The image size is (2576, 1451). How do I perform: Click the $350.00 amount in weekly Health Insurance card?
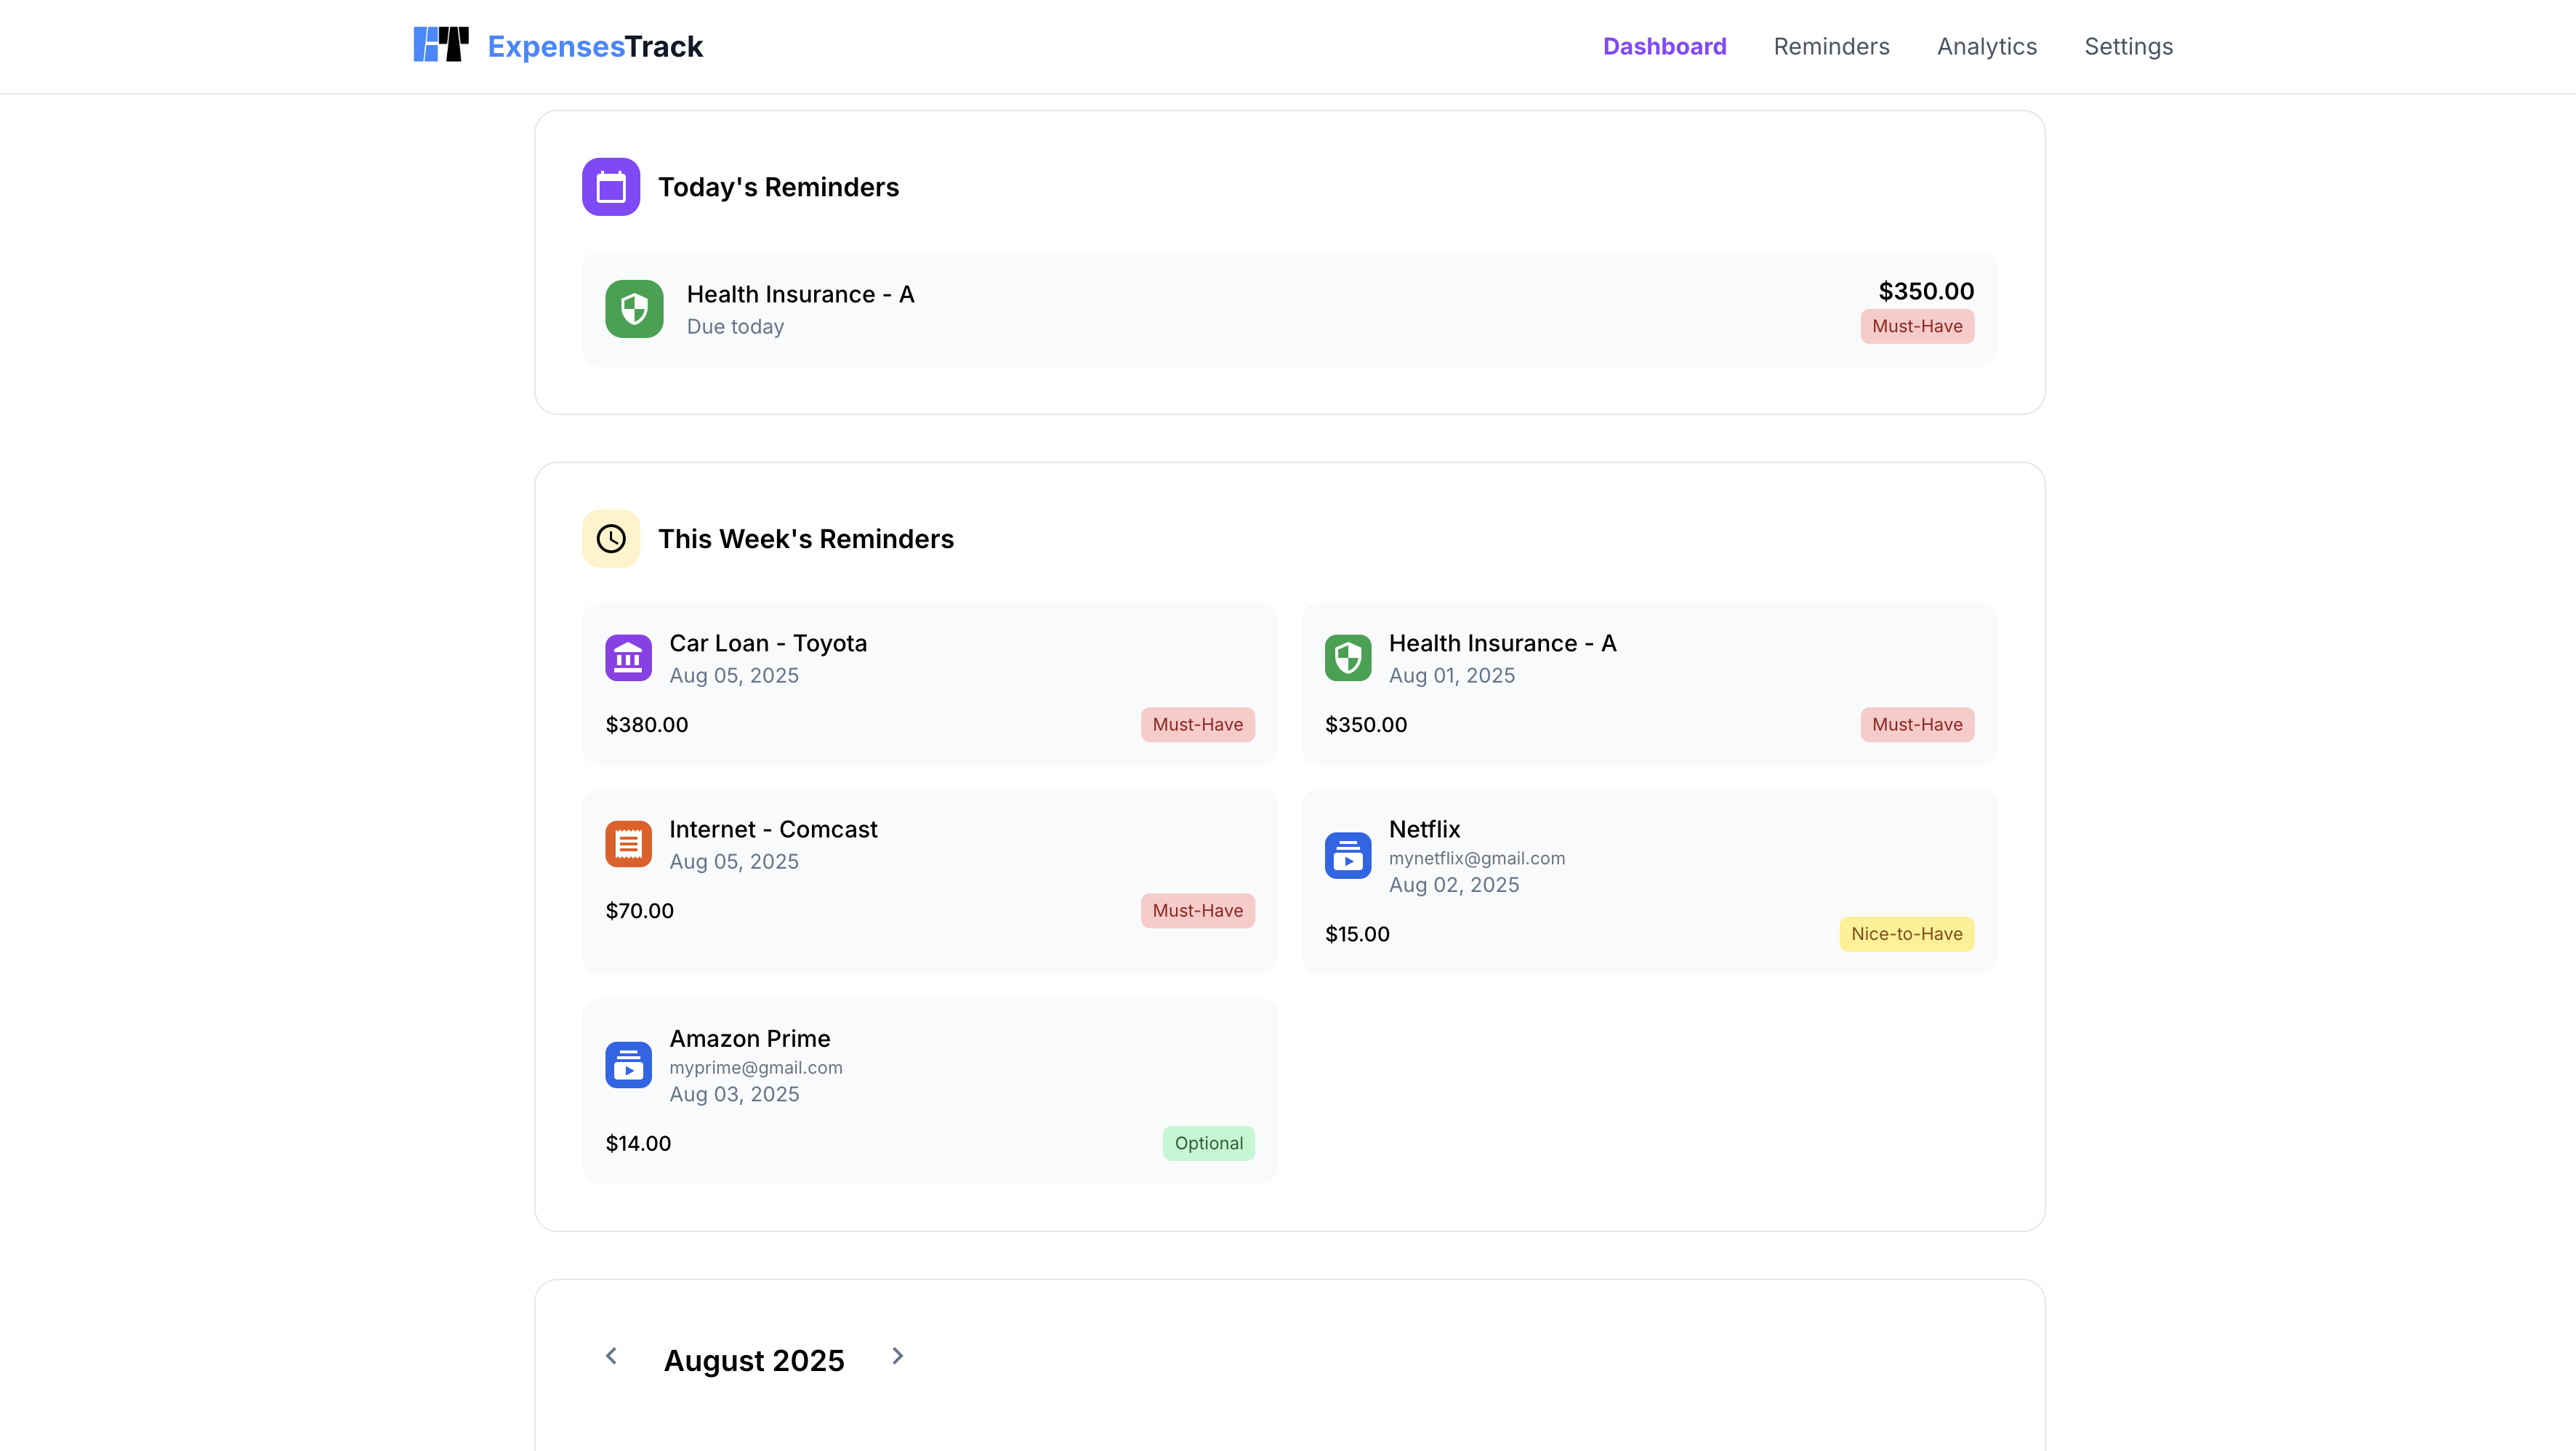tap(1365, 725)
